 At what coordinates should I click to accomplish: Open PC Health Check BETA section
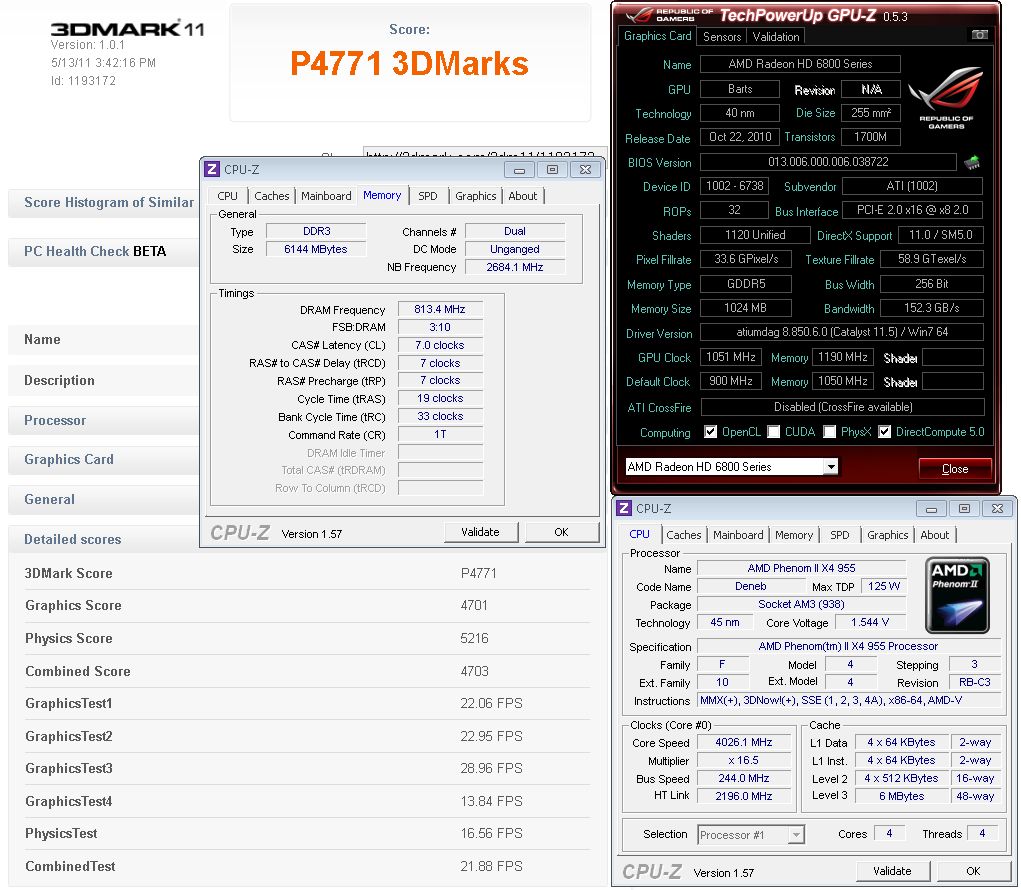[104, 252]
